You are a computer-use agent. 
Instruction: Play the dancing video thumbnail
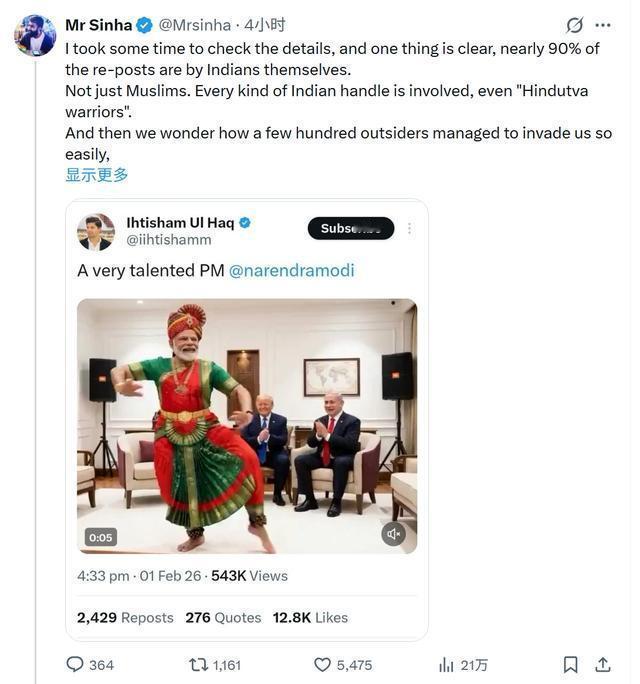(x=246, y=426)
